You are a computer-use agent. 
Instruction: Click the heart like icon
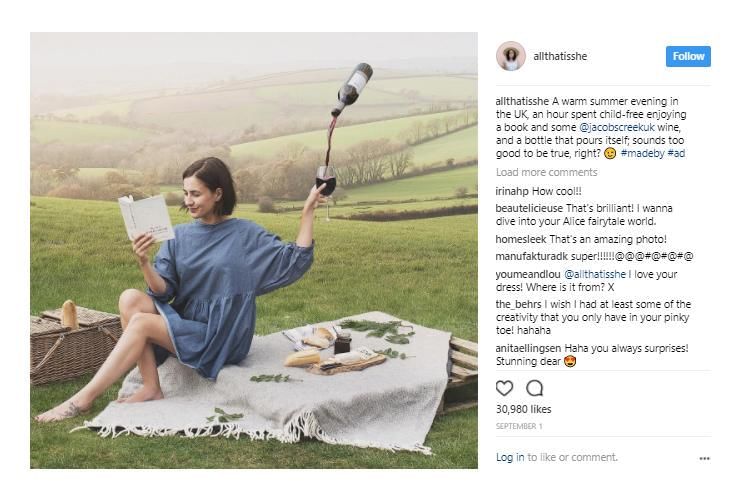(505, 388)
